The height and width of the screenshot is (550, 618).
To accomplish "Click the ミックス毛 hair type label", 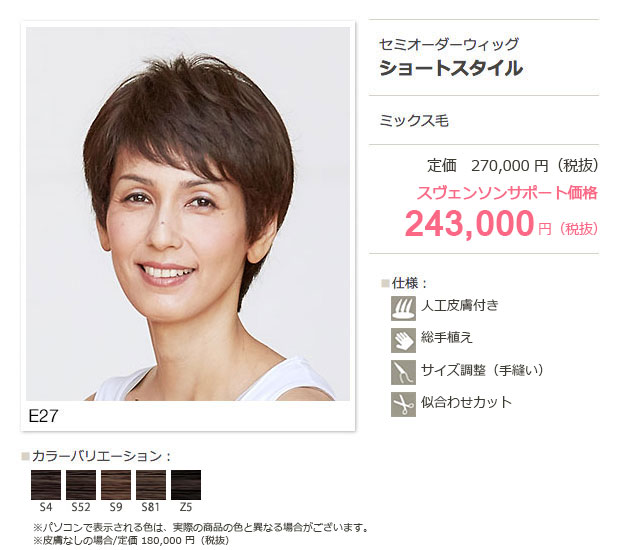I will [x=414, y=121].
